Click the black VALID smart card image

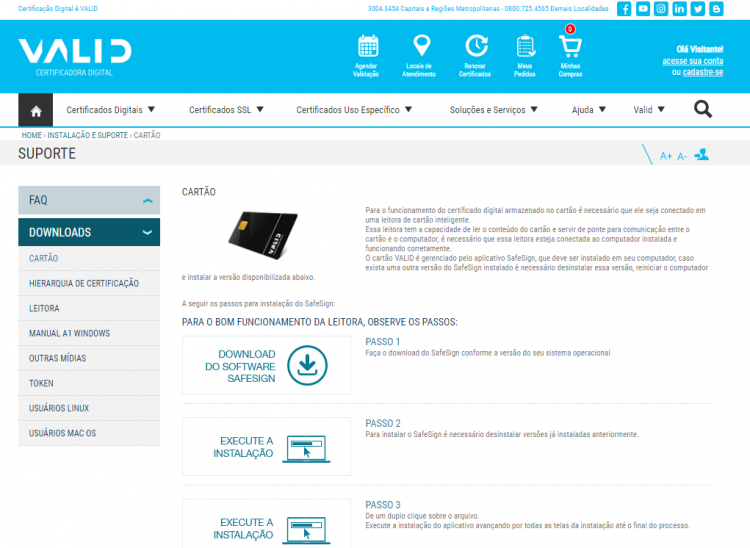[x=263, y=234]
